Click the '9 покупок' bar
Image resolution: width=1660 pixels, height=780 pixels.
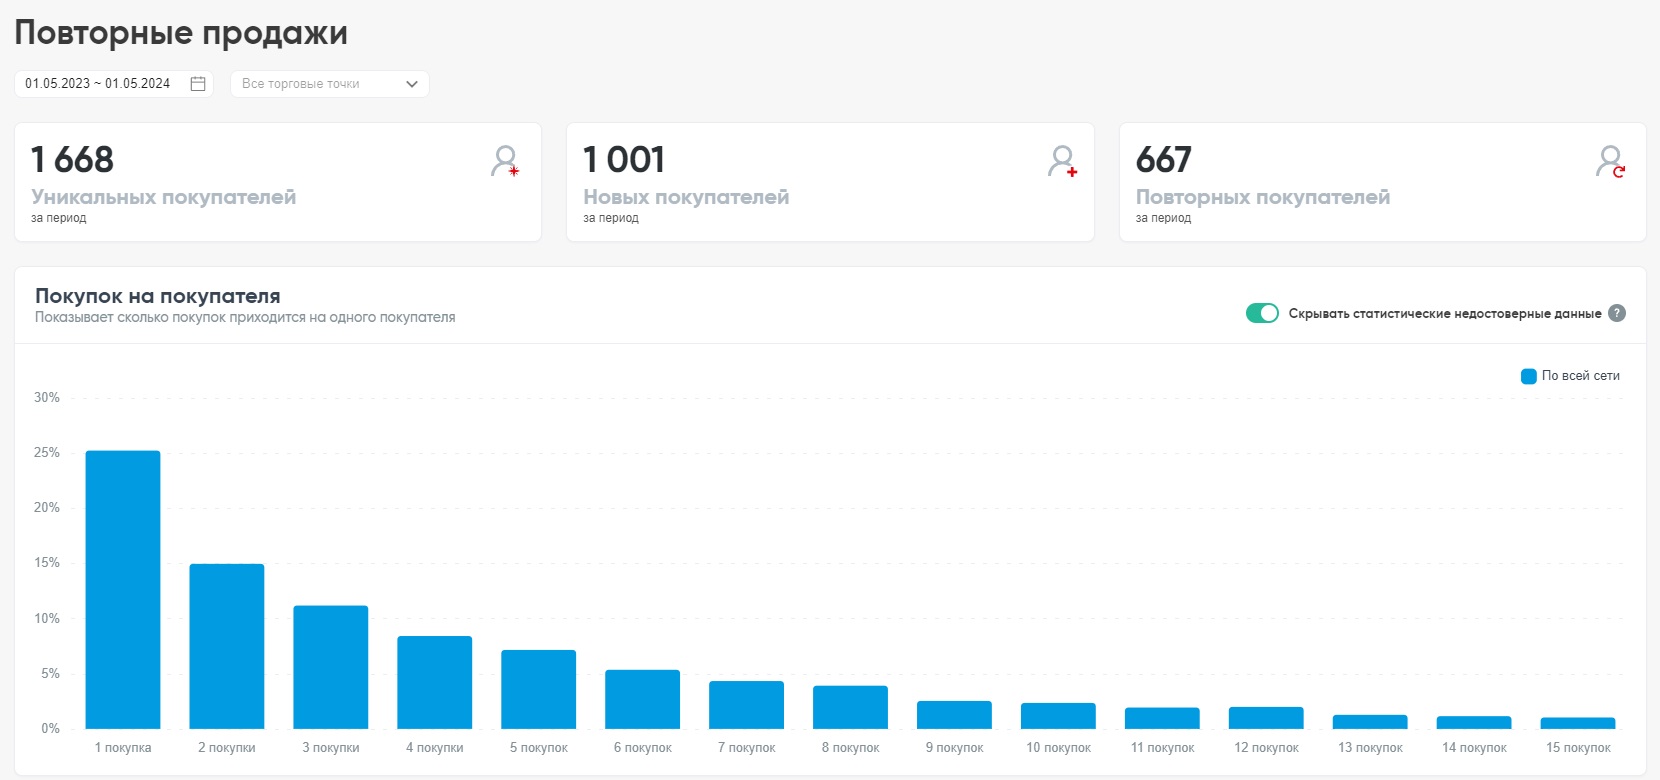tap(955, 715)
